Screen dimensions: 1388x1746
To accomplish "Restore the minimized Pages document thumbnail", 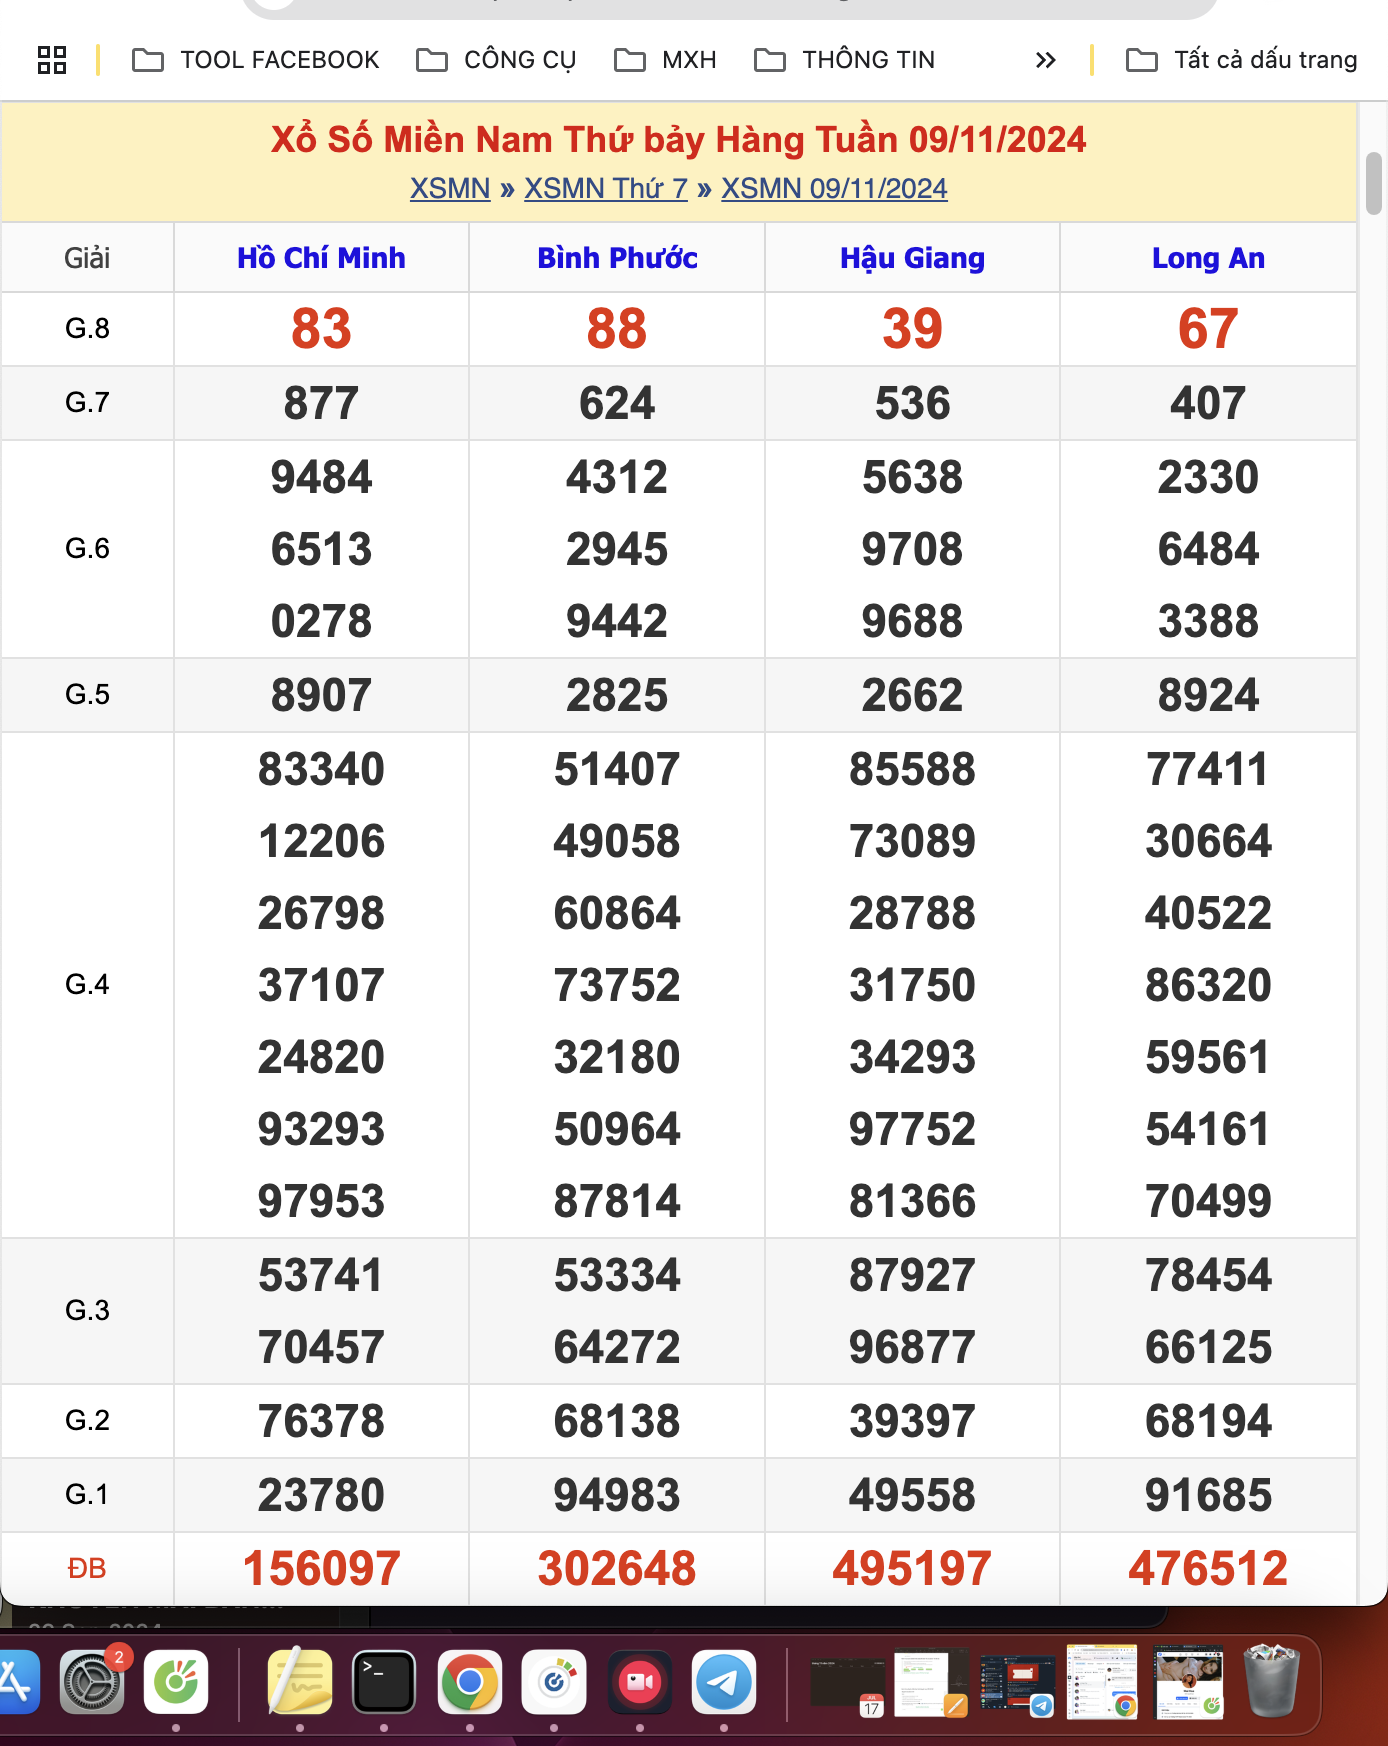I will [931, 1682].
